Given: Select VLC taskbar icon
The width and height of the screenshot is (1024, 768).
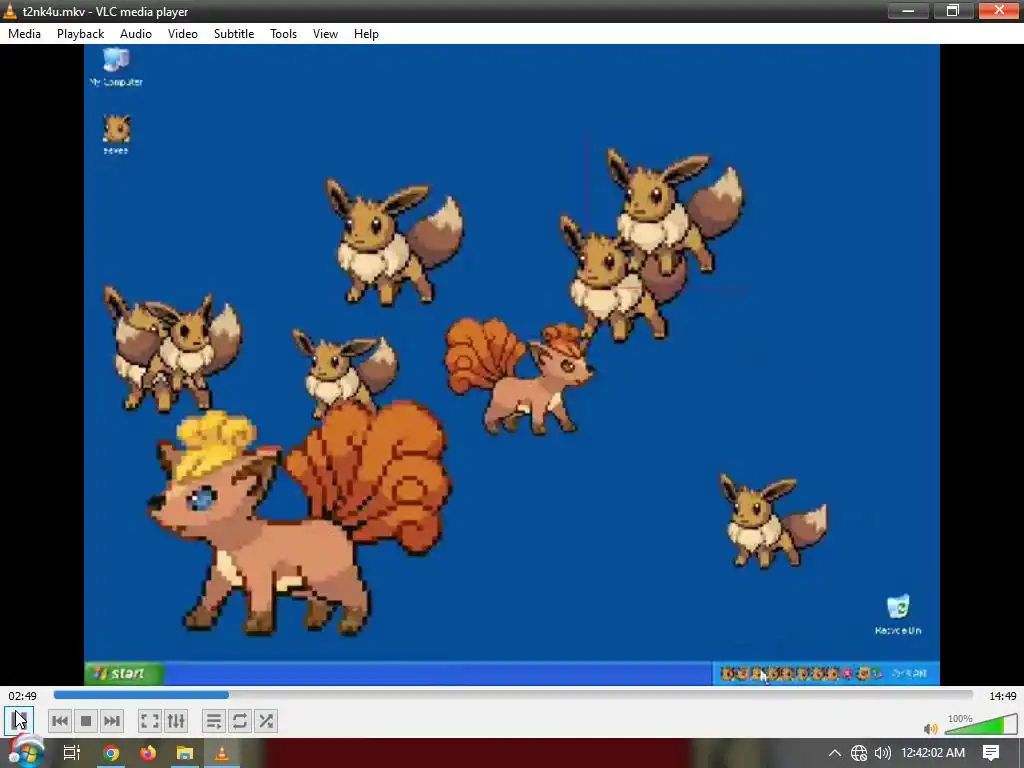Looking at the screenshot, I should coord(222,753).
